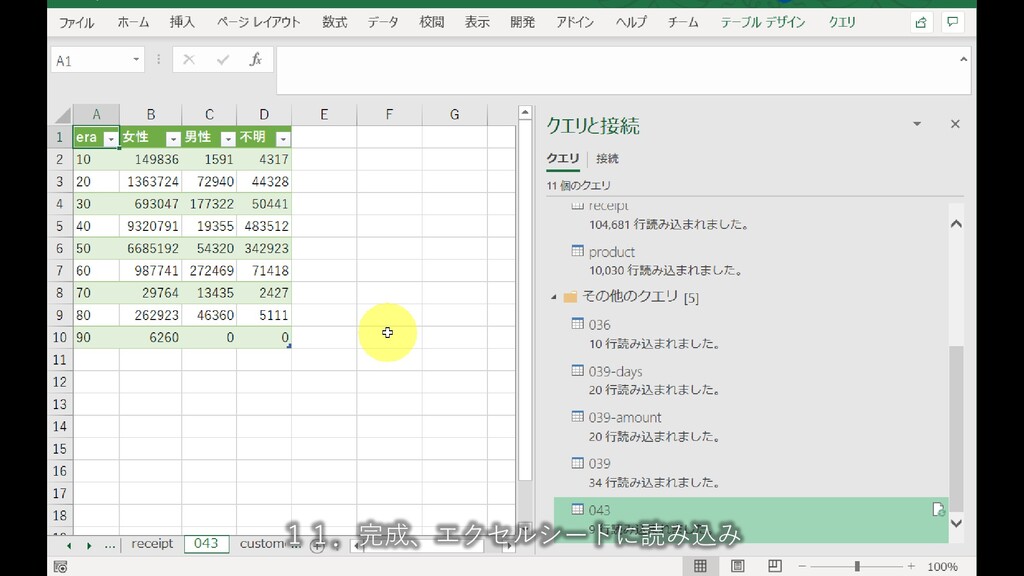The height and width of the screenshot is (576, 1024).
Task: Switch to Normal view in status bar
Action: (x=700, y=566)
